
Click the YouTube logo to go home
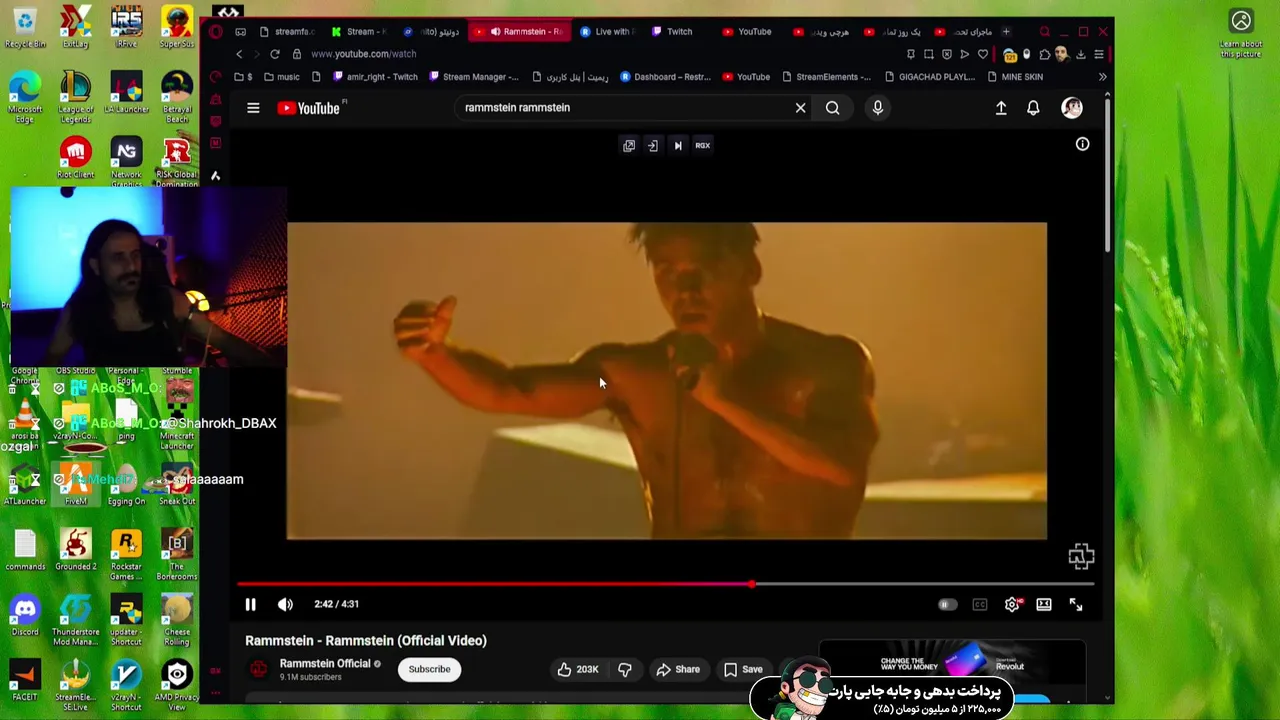[x=310, y=108]
